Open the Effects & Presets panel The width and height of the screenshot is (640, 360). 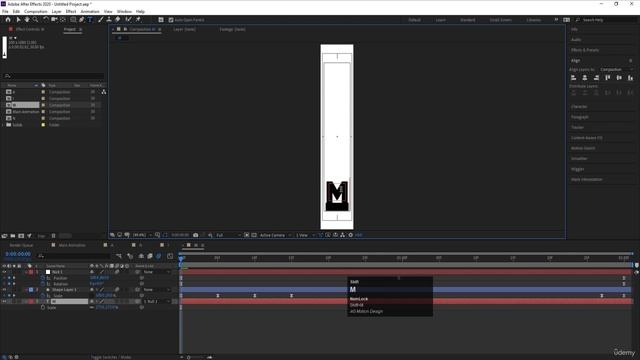click(585, 50)
